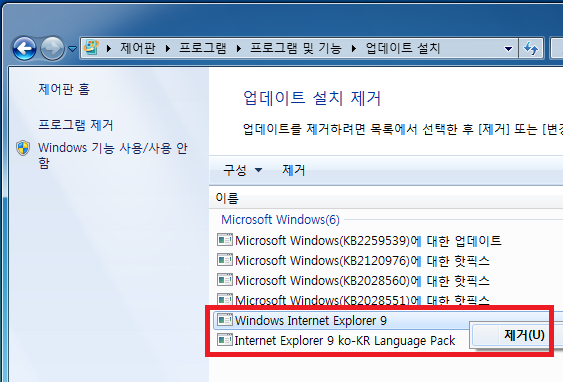Image resolution: width=563 pixels, height=382 pixels.
Task: Click the icon beside KB2259539 update
Action: 225,240
